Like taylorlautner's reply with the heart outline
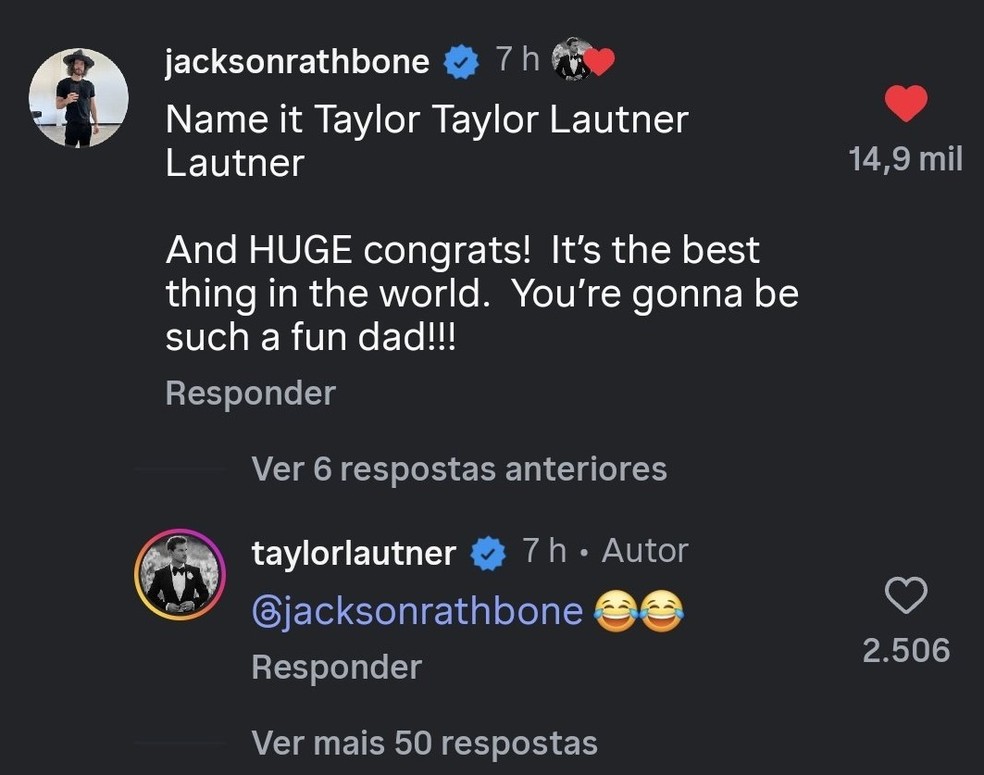The width and height of the screenshot is (984, 775). pos(906,596)
